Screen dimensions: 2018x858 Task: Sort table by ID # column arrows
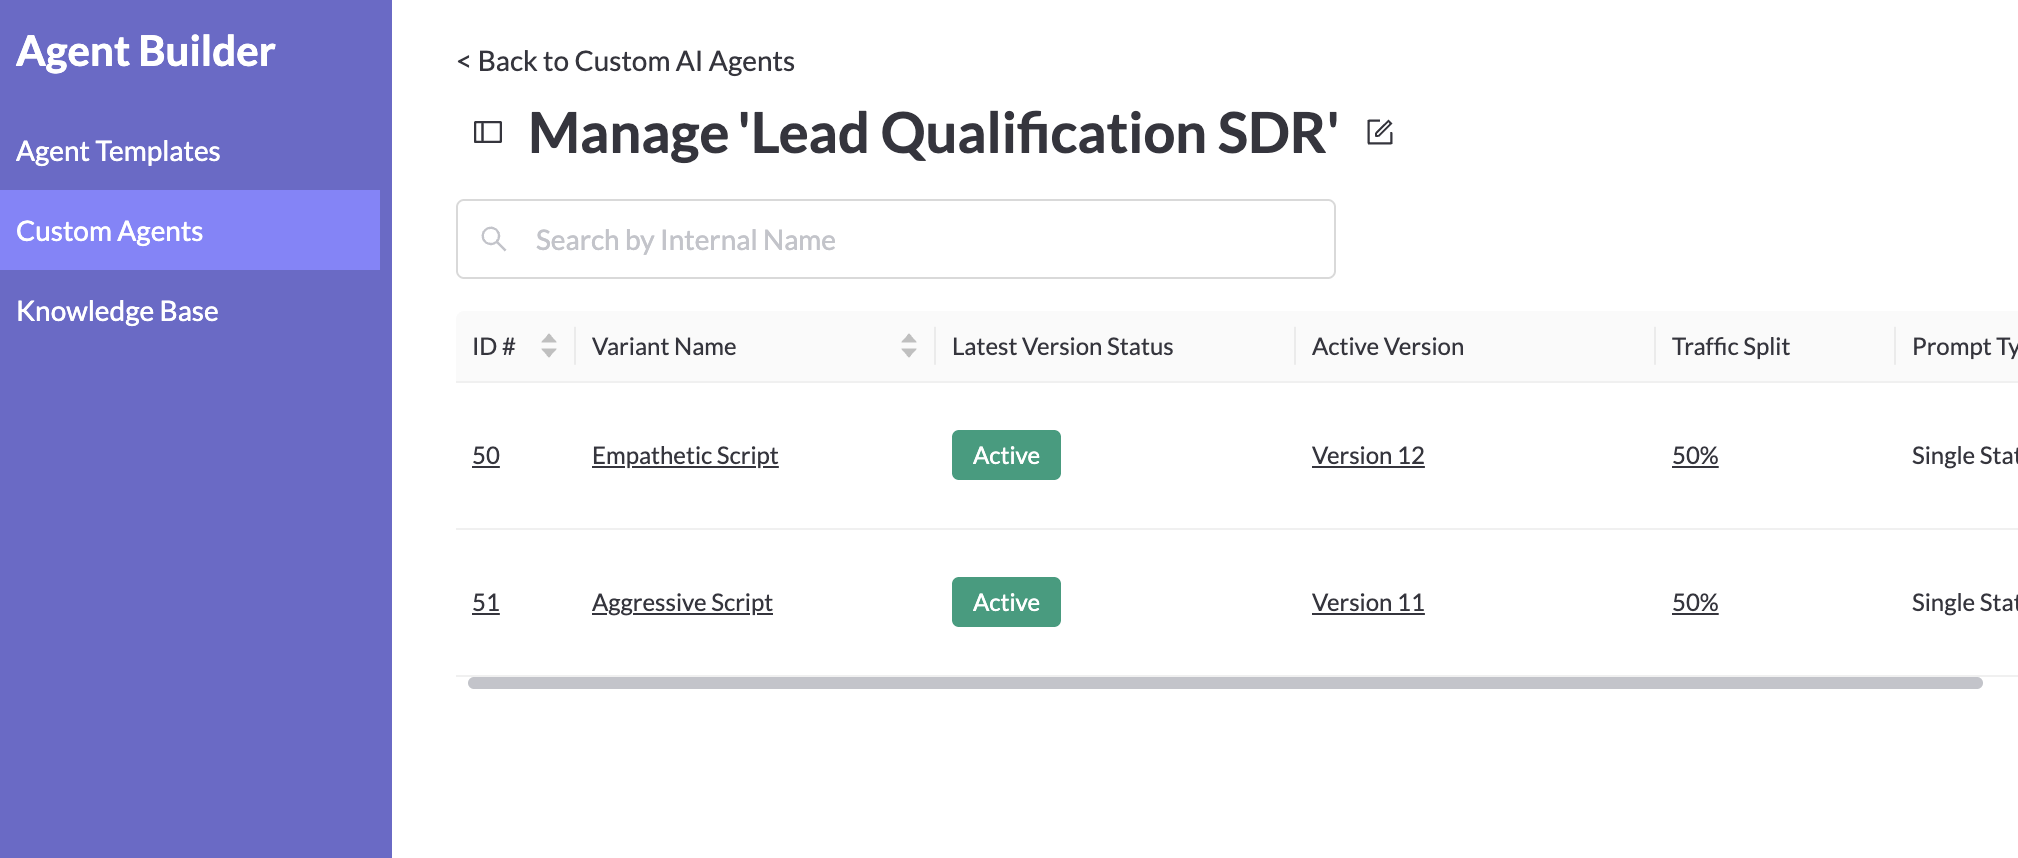549,346
